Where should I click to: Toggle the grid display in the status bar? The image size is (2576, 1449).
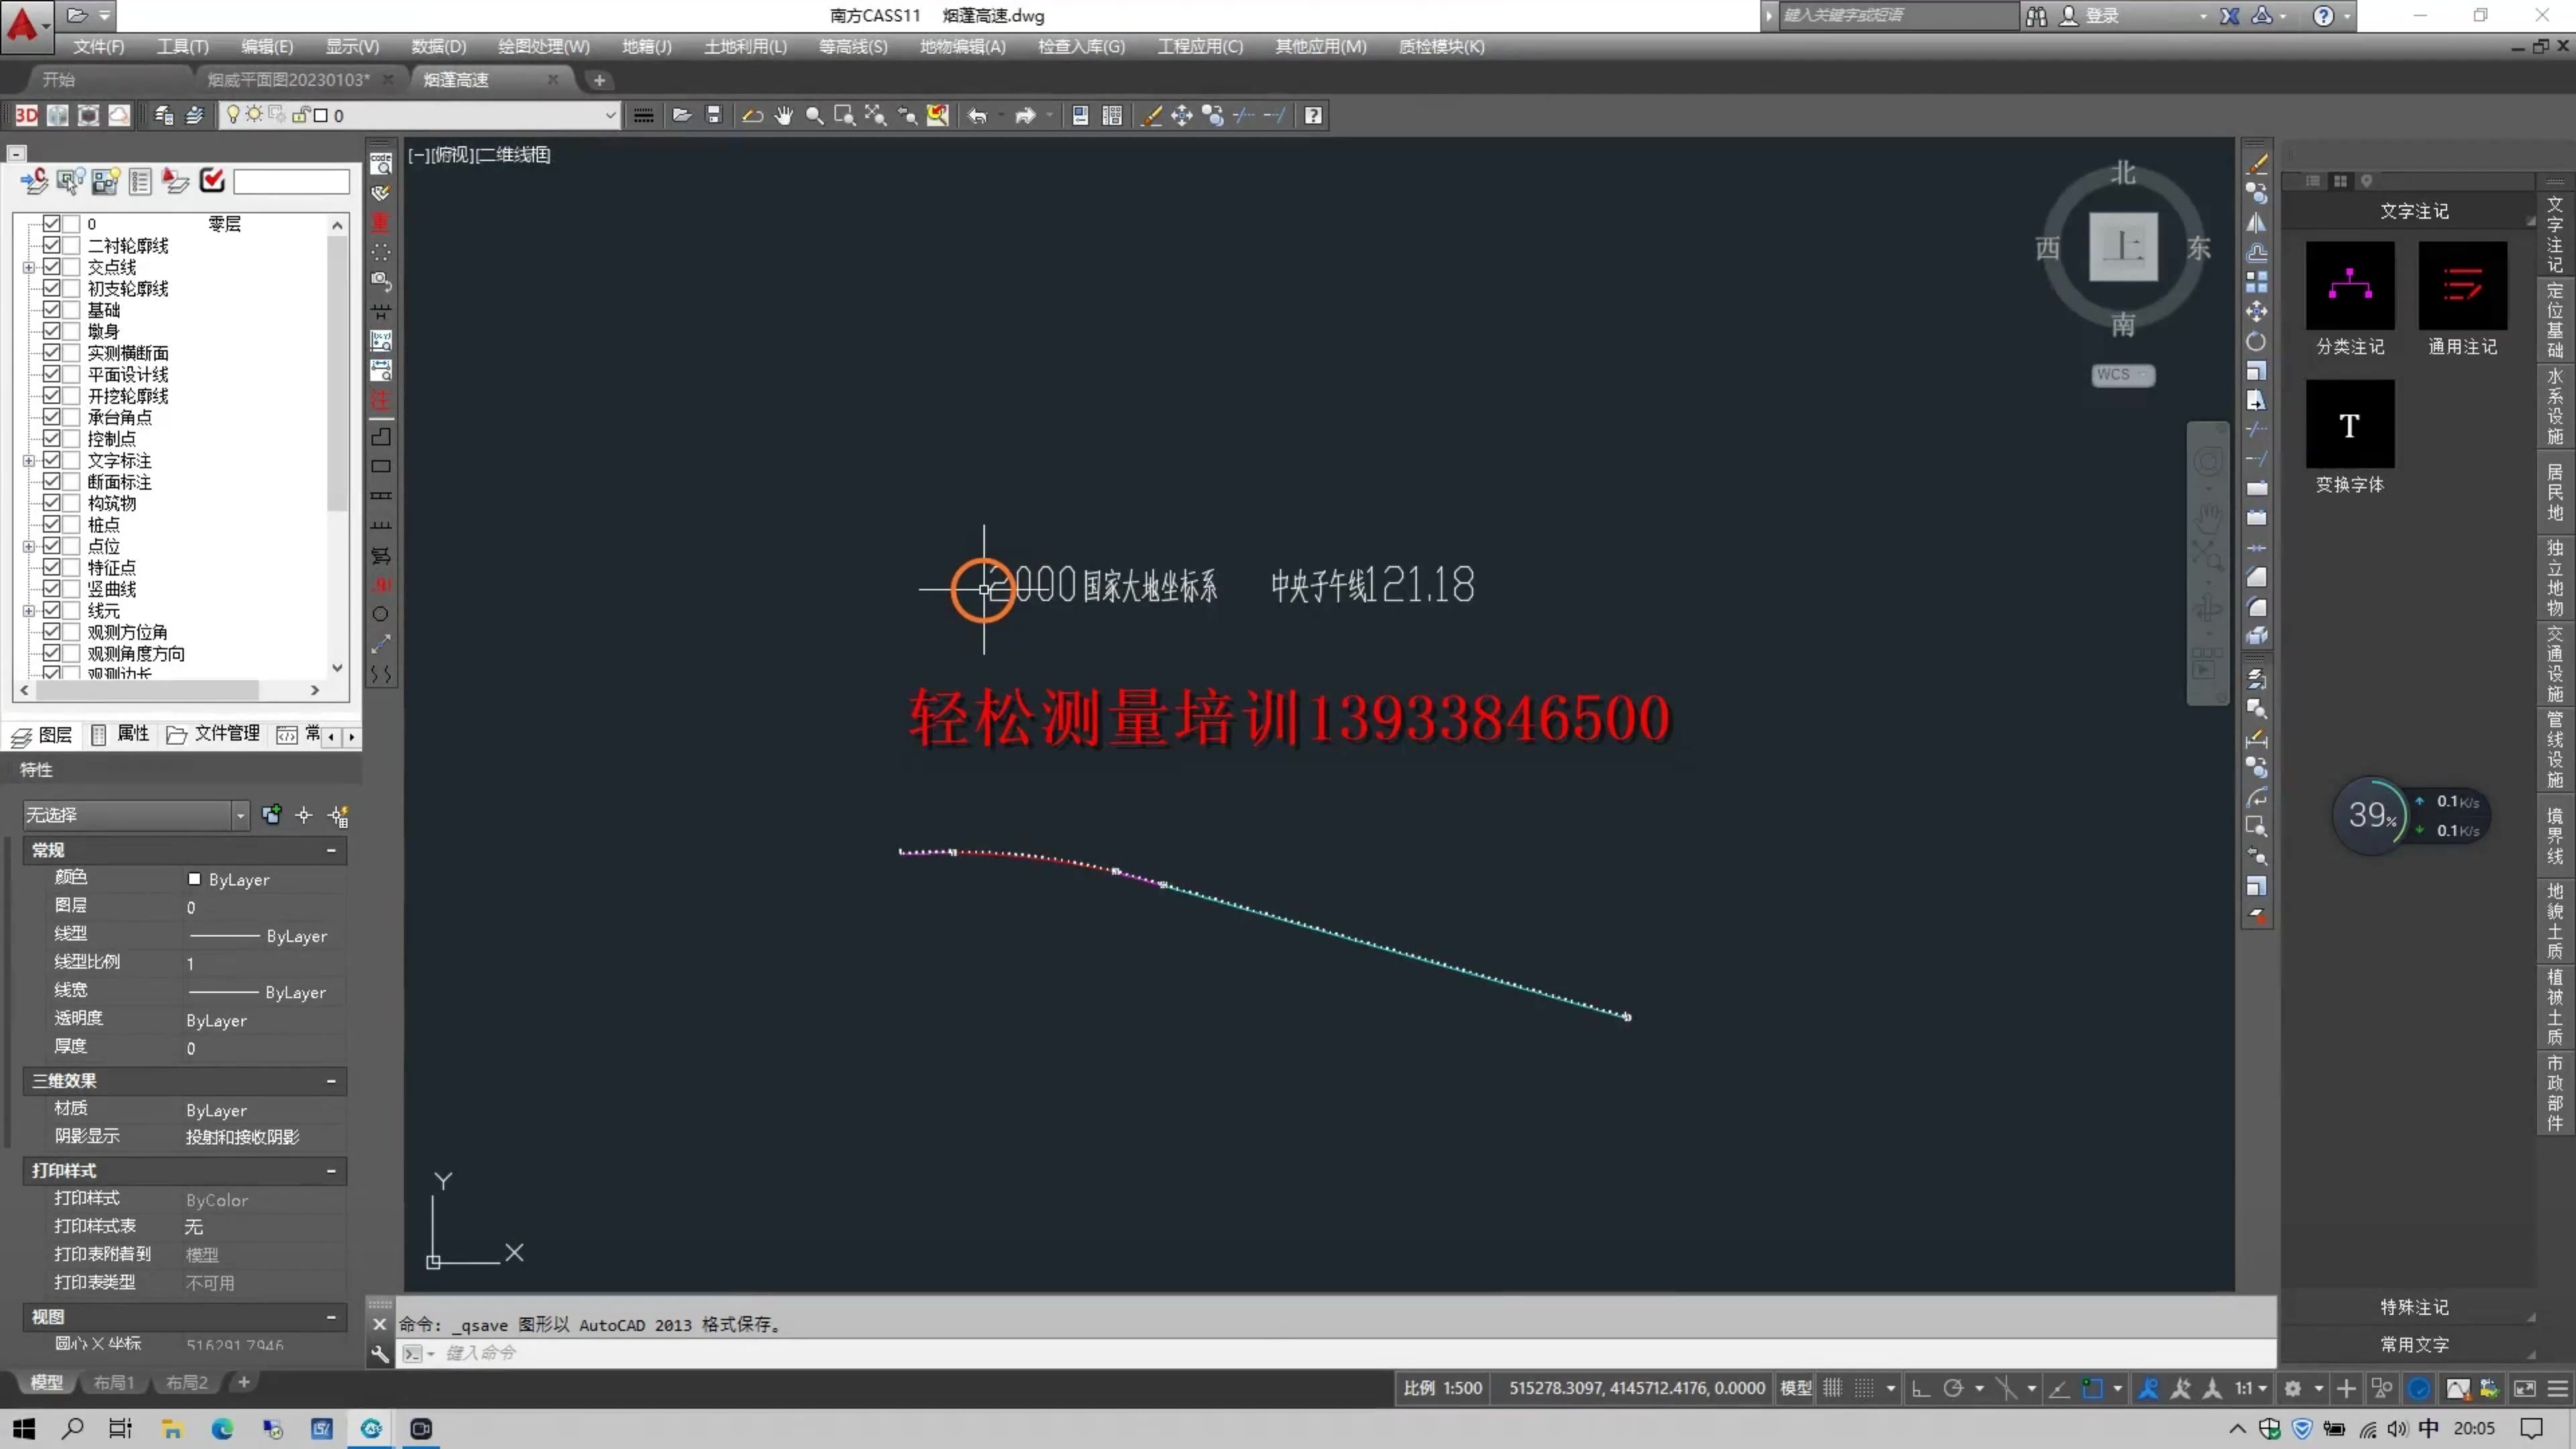(1832, 1388)
